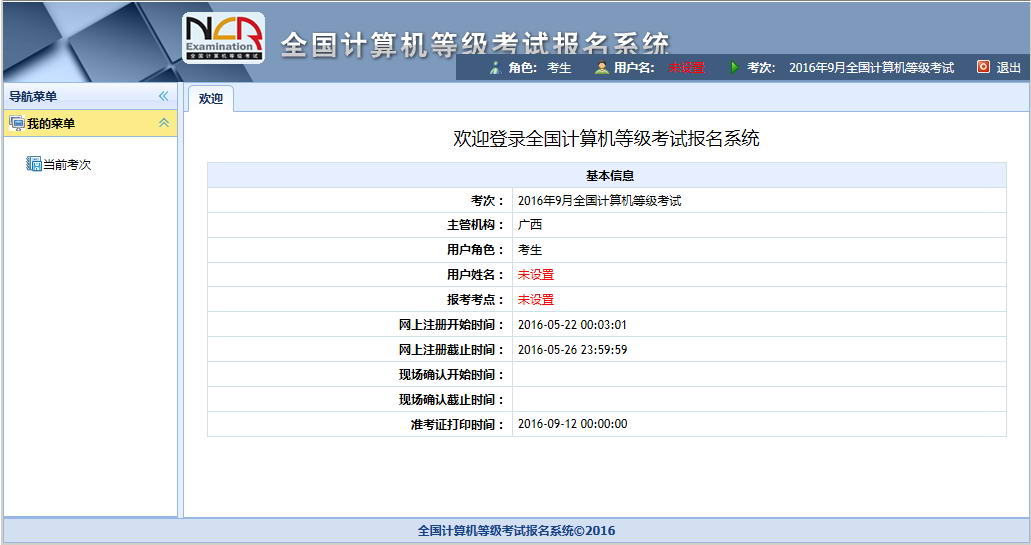Click the red 未设置 in the 报考考点 row

pos(535,300)
